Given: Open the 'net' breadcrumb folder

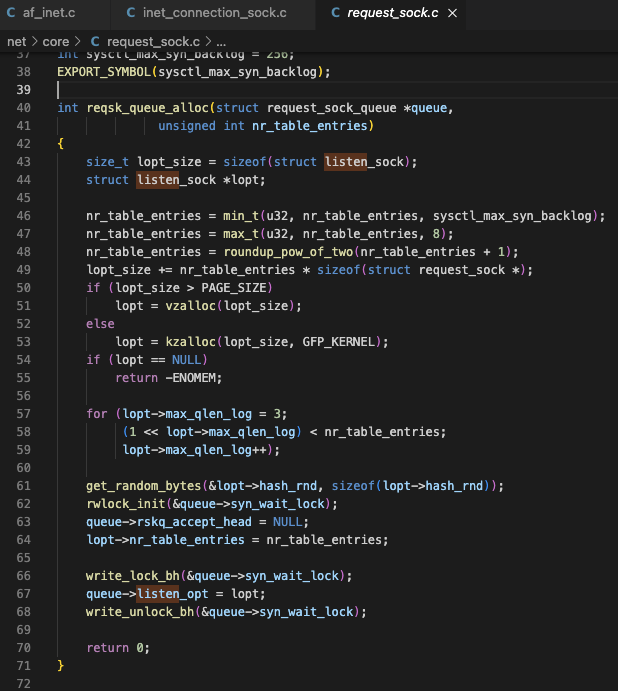Looking at the screenshot, I should 17,42.
